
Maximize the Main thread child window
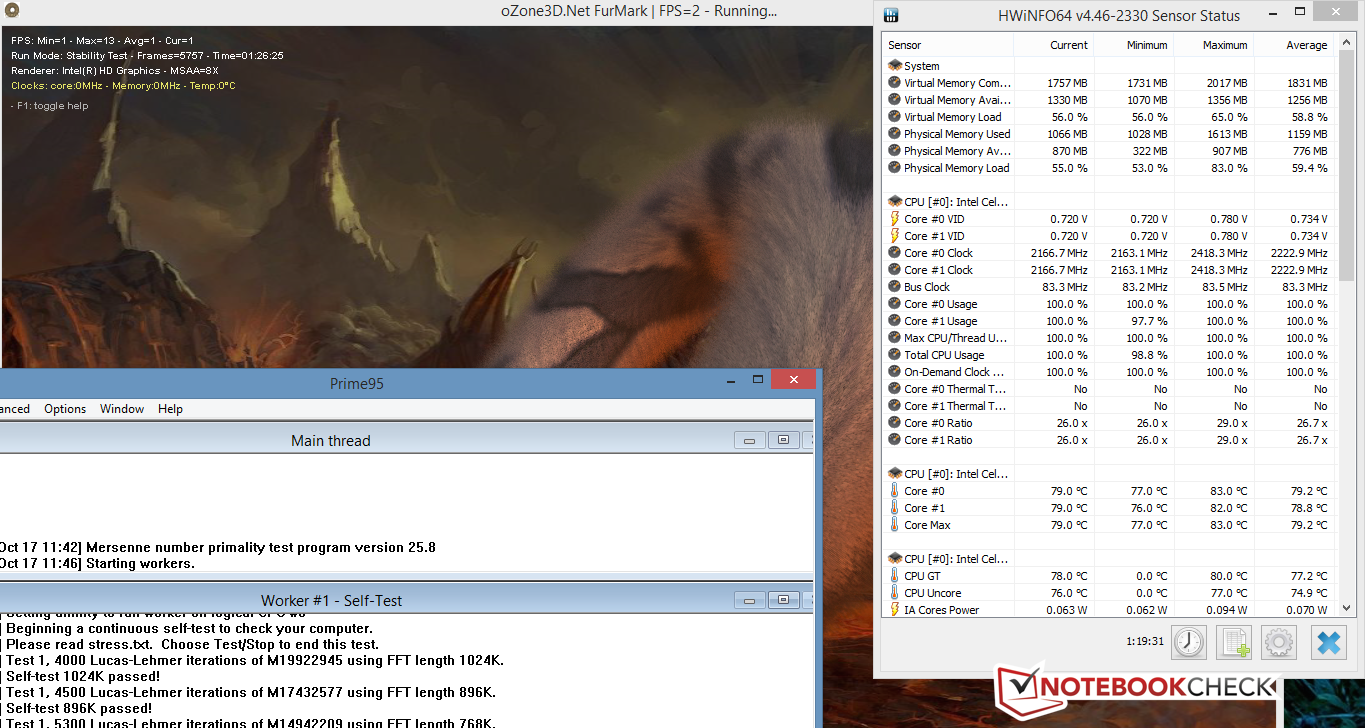(x=783, y=440)
